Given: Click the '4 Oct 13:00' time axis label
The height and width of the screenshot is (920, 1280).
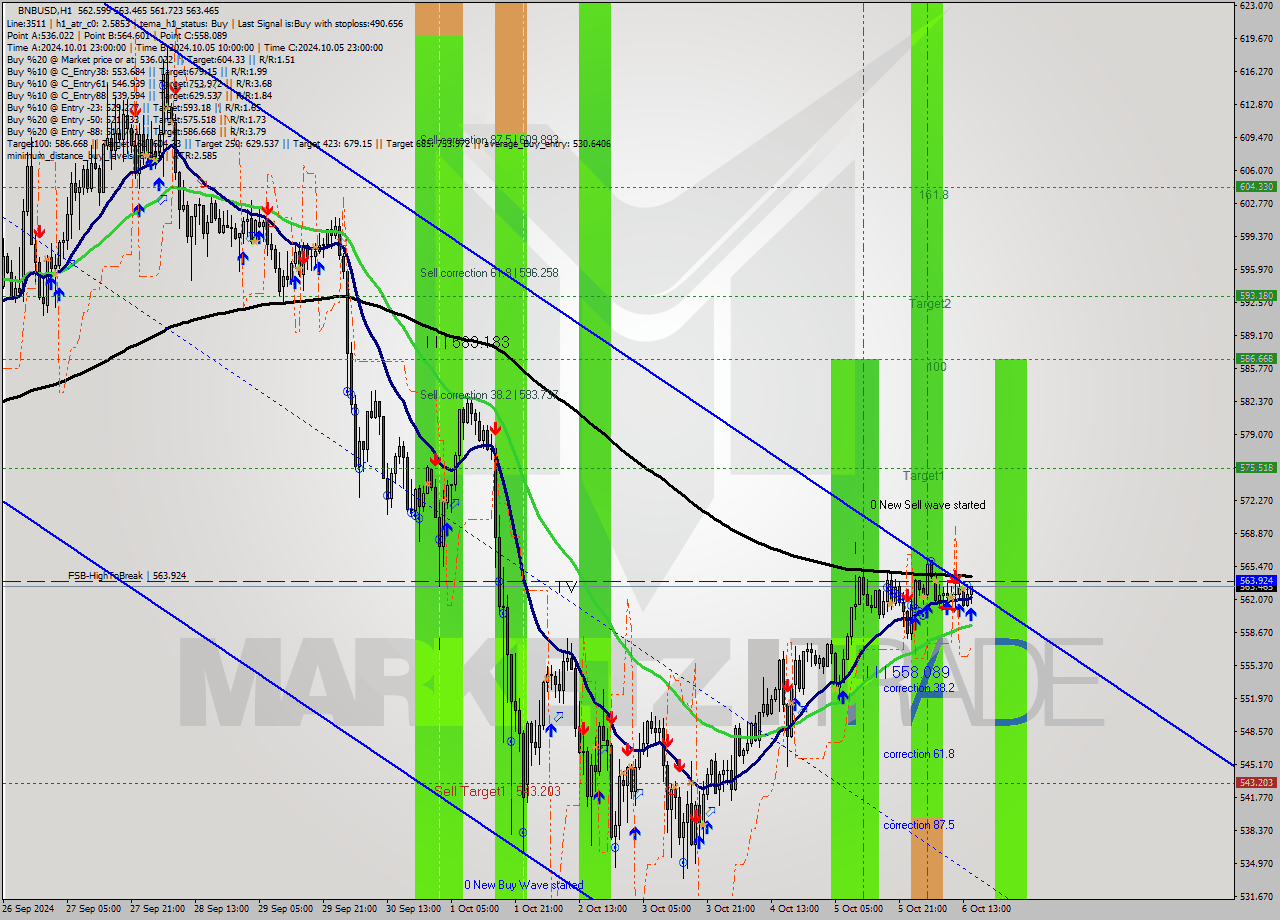Looking at the screenshot, I should (x=795, y=909).
